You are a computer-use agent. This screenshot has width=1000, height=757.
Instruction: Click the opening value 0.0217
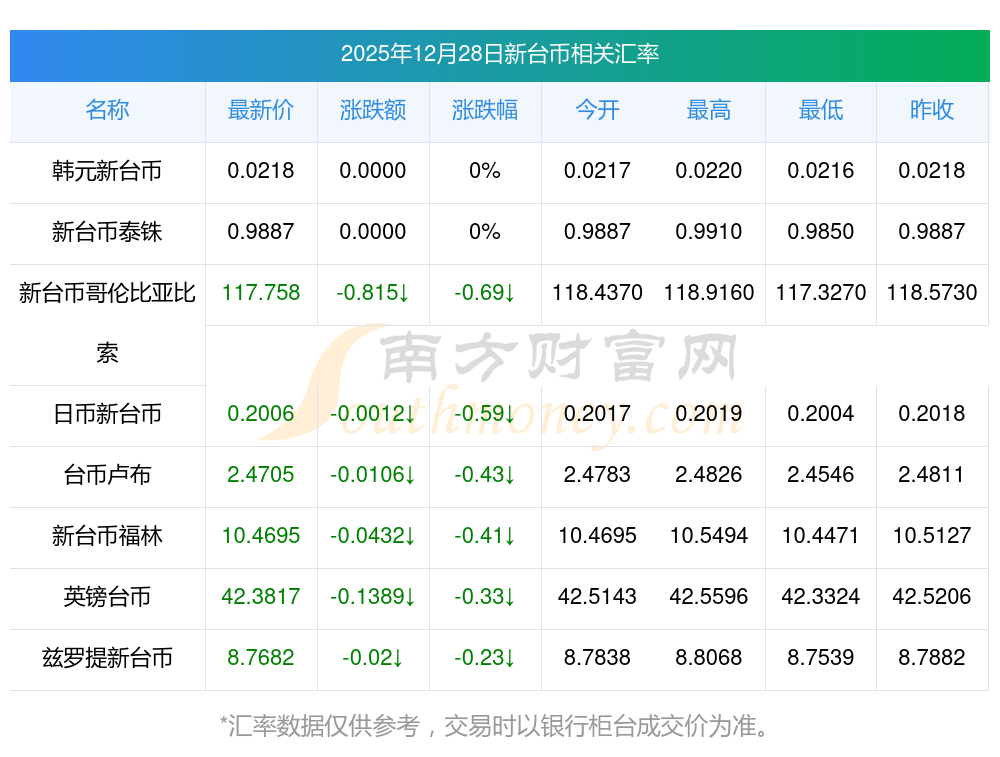click(x=597, y=171)
